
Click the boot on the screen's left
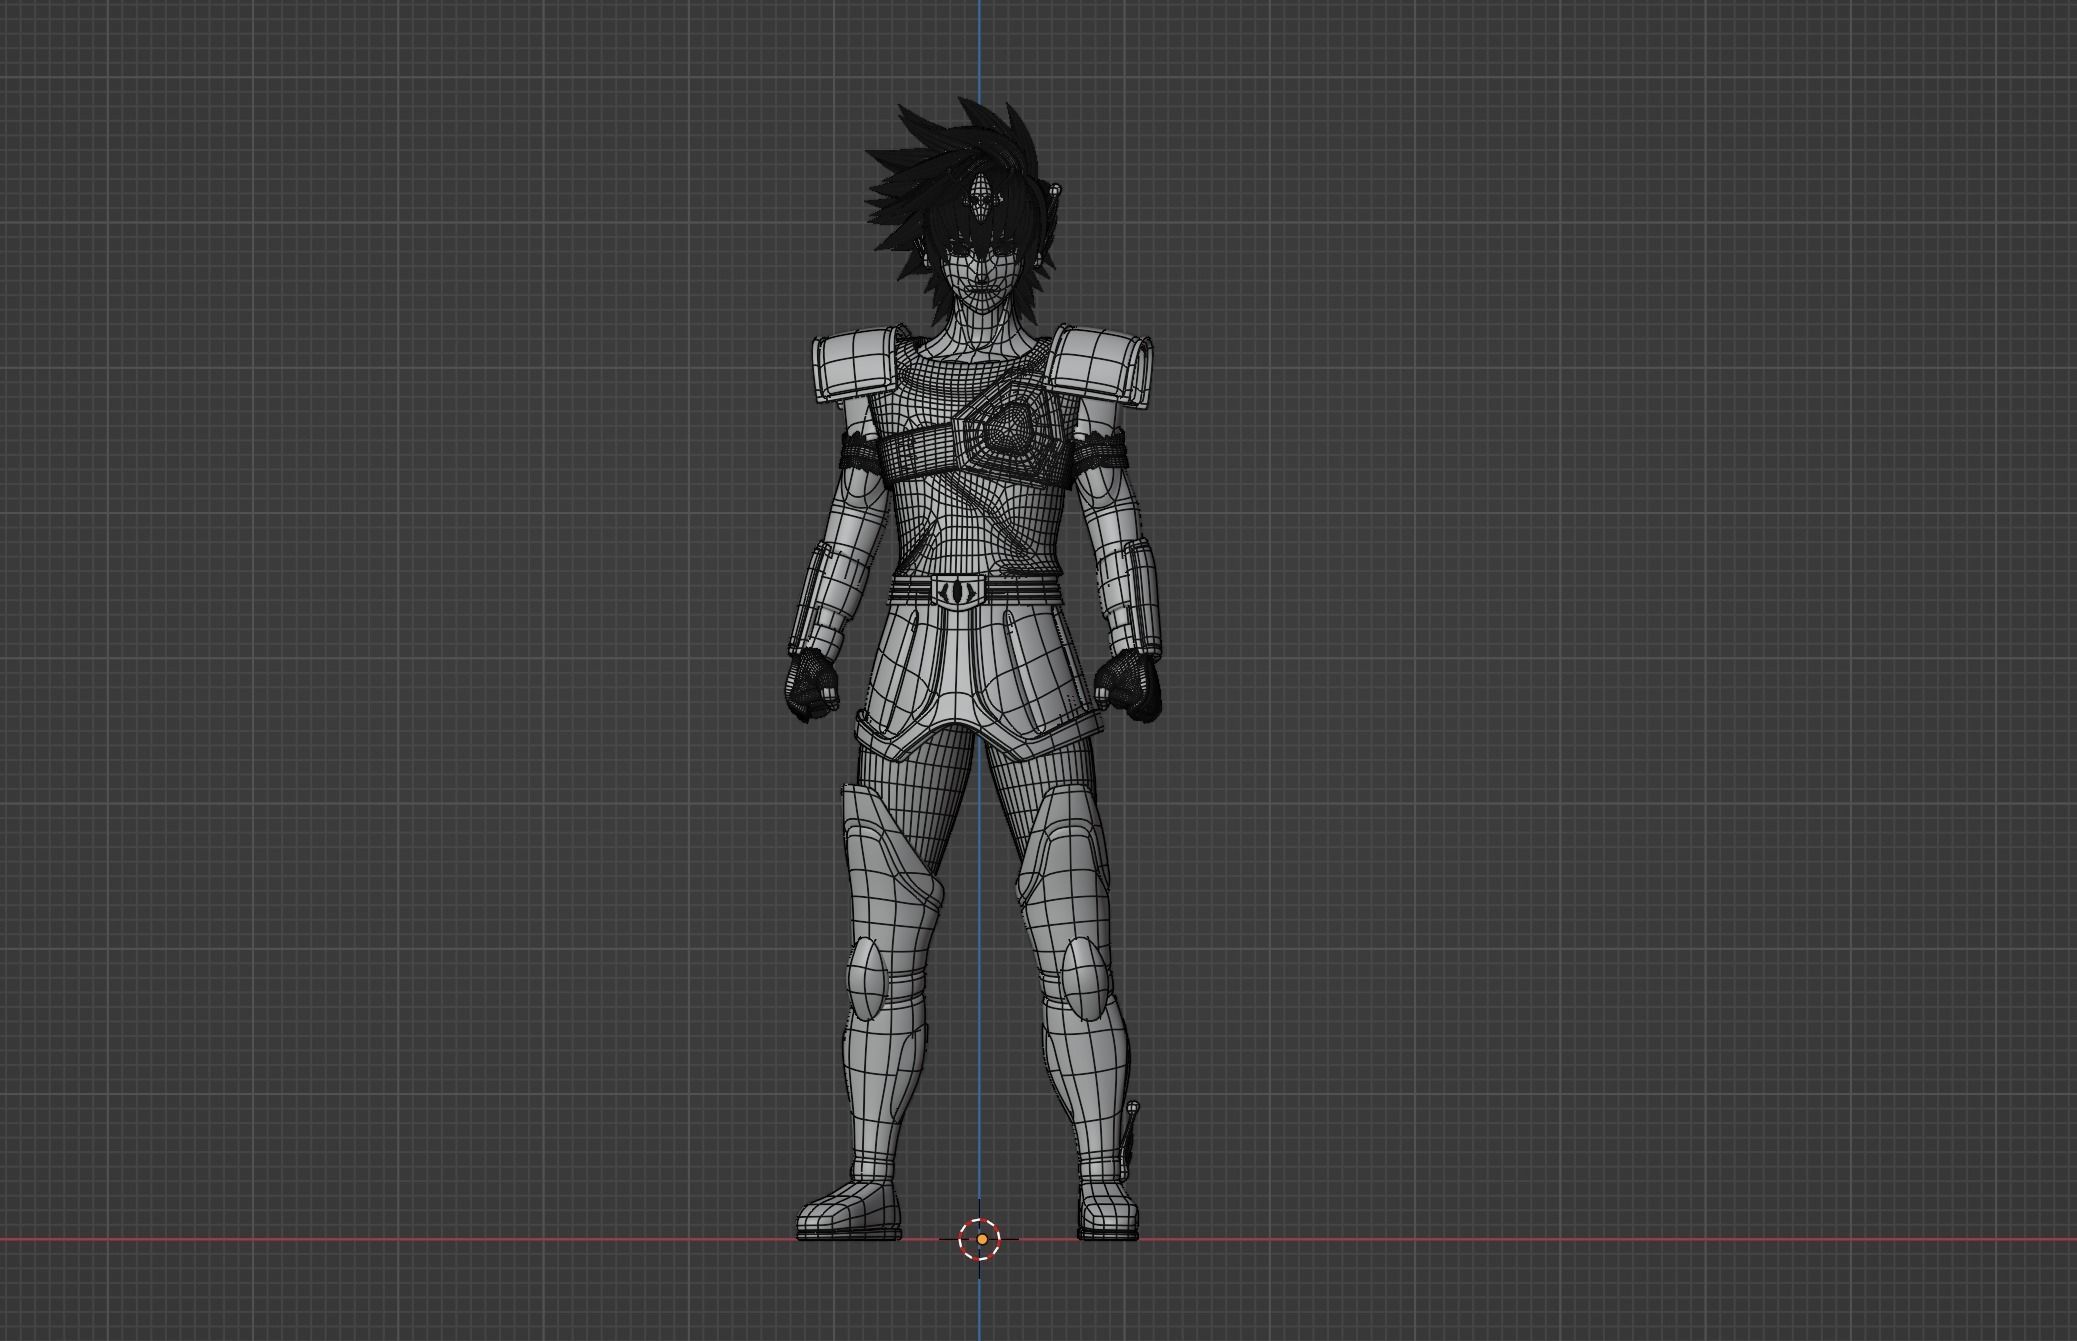(848, 1212)
